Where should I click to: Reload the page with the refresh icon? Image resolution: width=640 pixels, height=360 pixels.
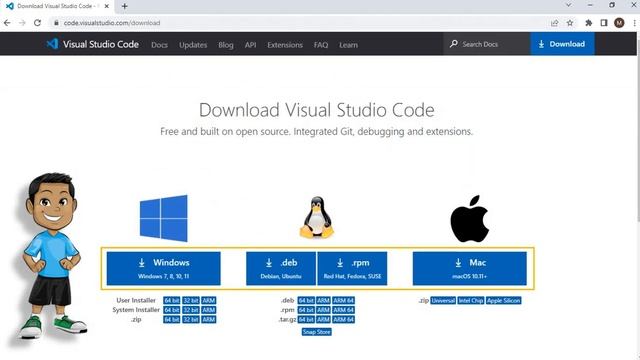click(x=37, y=23)
